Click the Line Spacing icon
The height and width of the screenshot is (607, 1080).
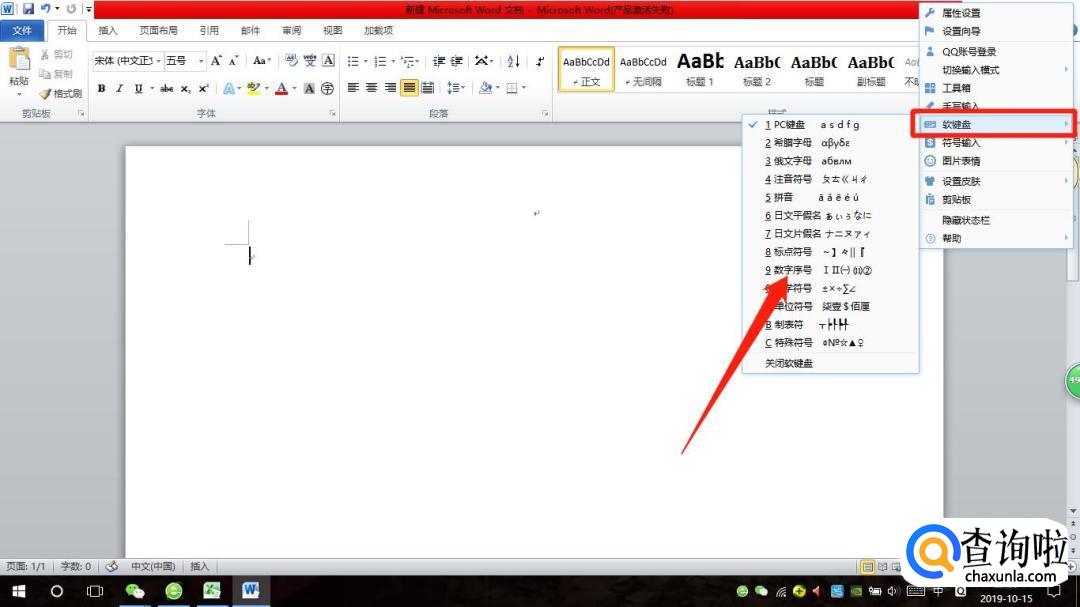(453, 88)
